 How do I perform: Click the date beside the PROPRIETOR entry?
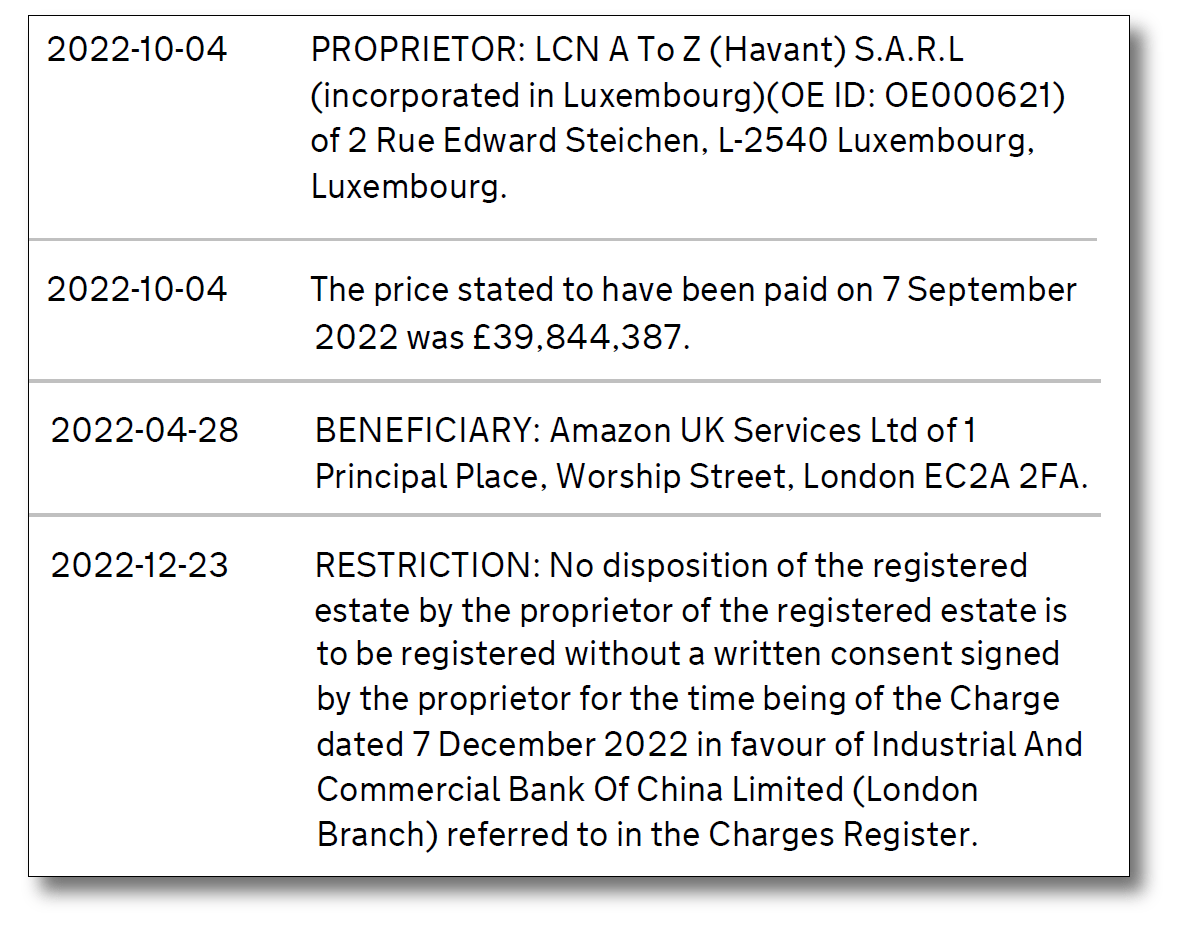[137, 50]
